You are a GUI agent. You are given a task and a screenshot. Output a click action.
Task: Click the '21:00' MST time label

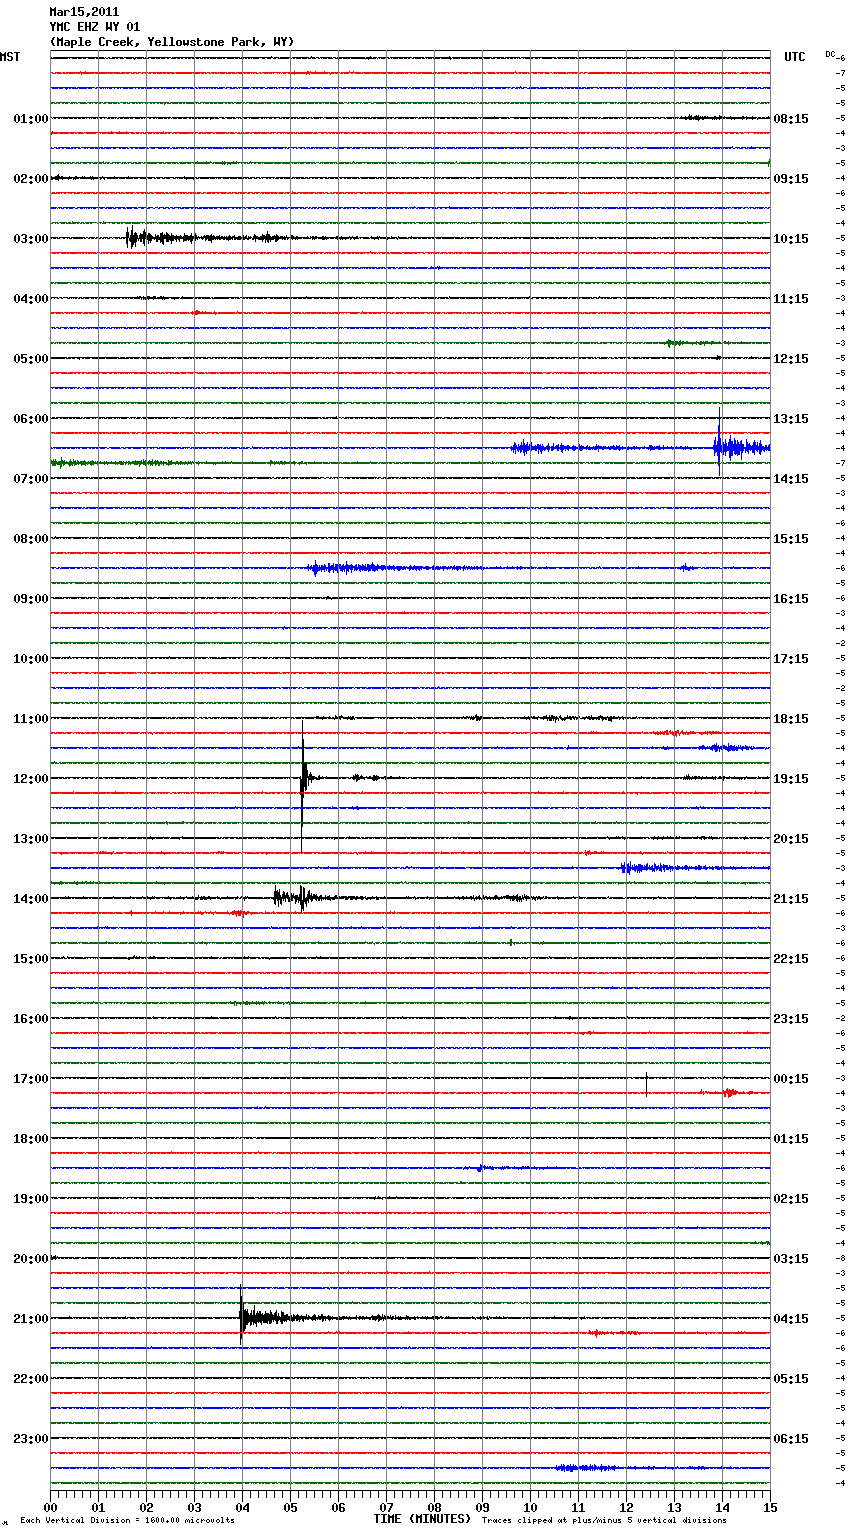point(31,1319)
